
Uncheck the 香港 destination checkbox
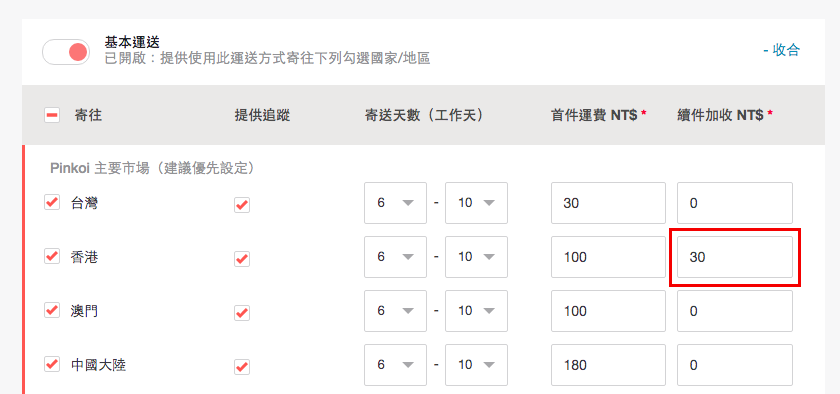(x=52, y=256)
